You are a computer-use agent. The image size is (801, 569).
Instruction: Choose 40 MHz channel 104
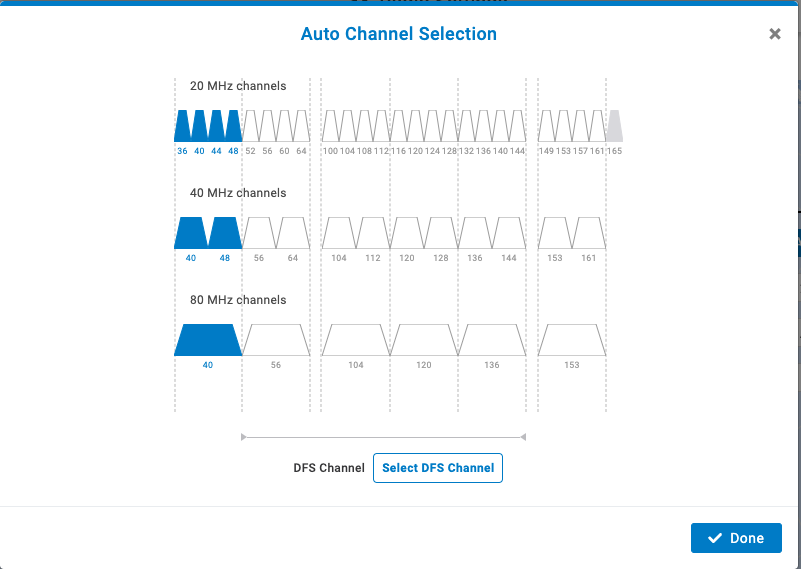click(339, 233)
